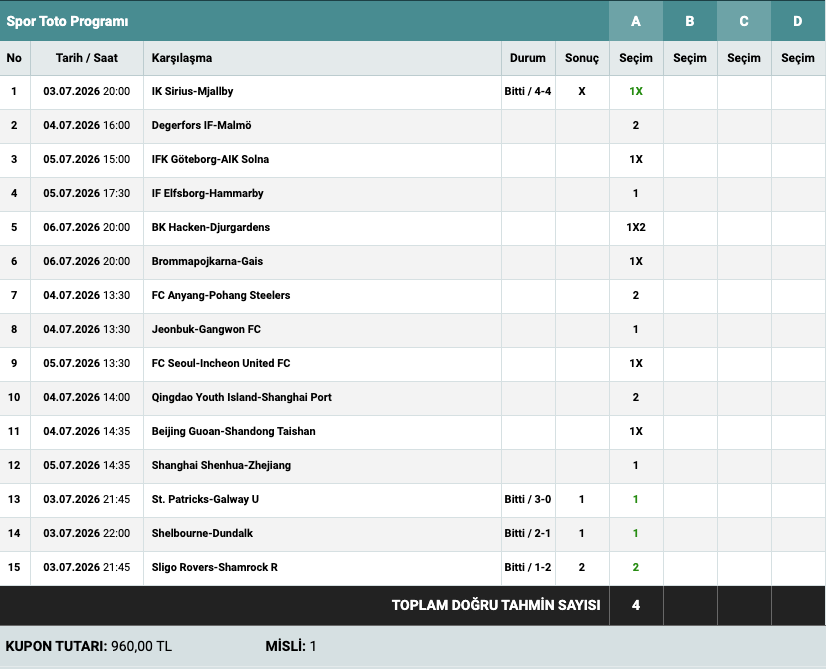Click the Seçim header under column A
Image resolution: width=828 pixels, height=669 pixels.
click(x=636, y=58)
